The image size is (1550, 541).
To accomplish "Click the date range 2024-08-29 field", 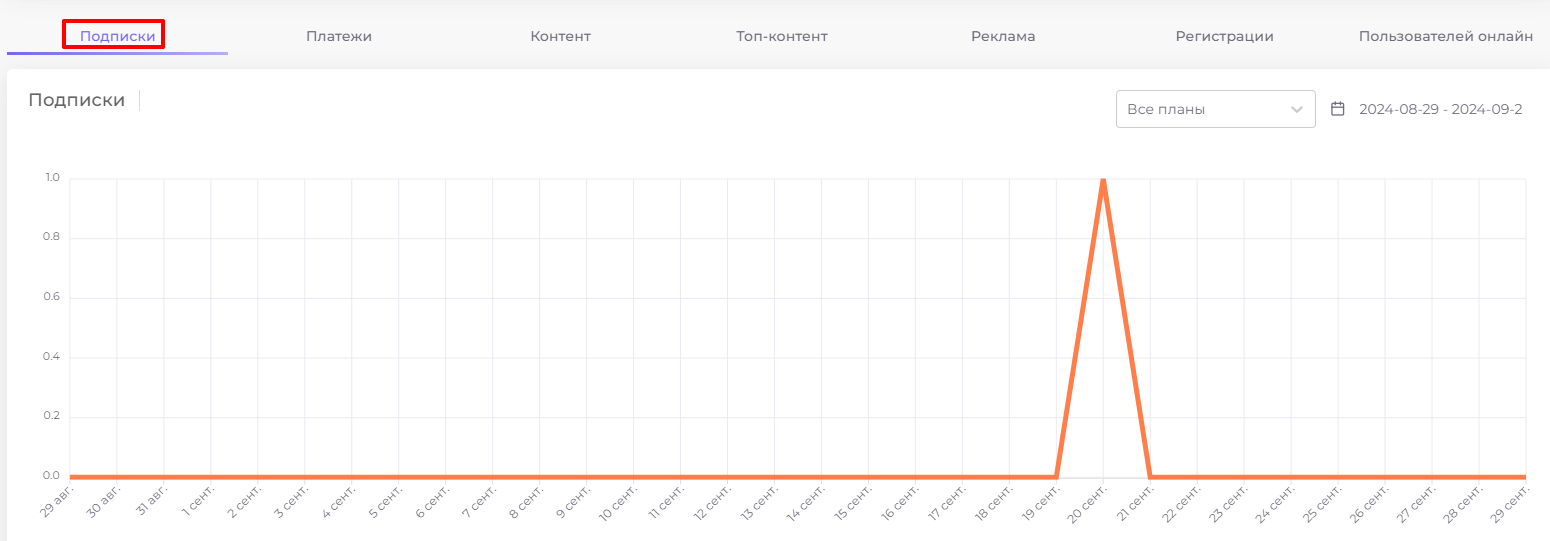I will click(1440, 109).
